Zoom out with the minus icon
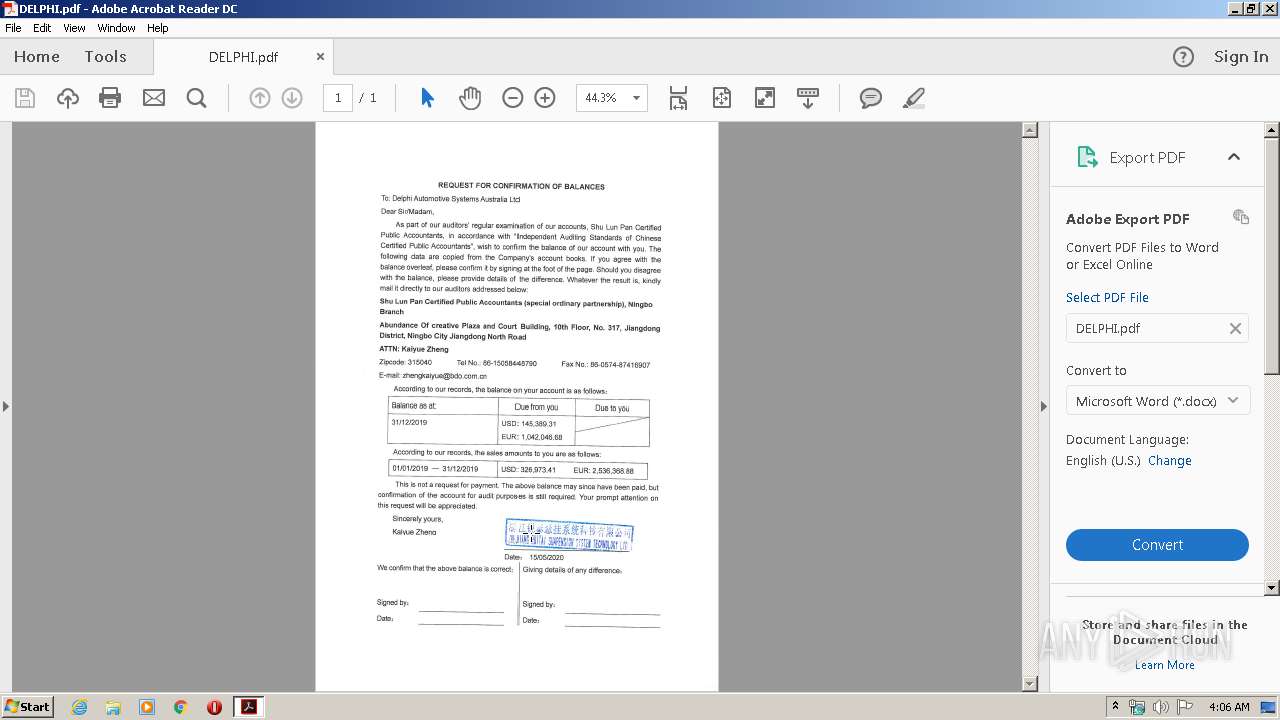Image resolution: width=1280 pixels, height=720 pixels. coord(513,98)
